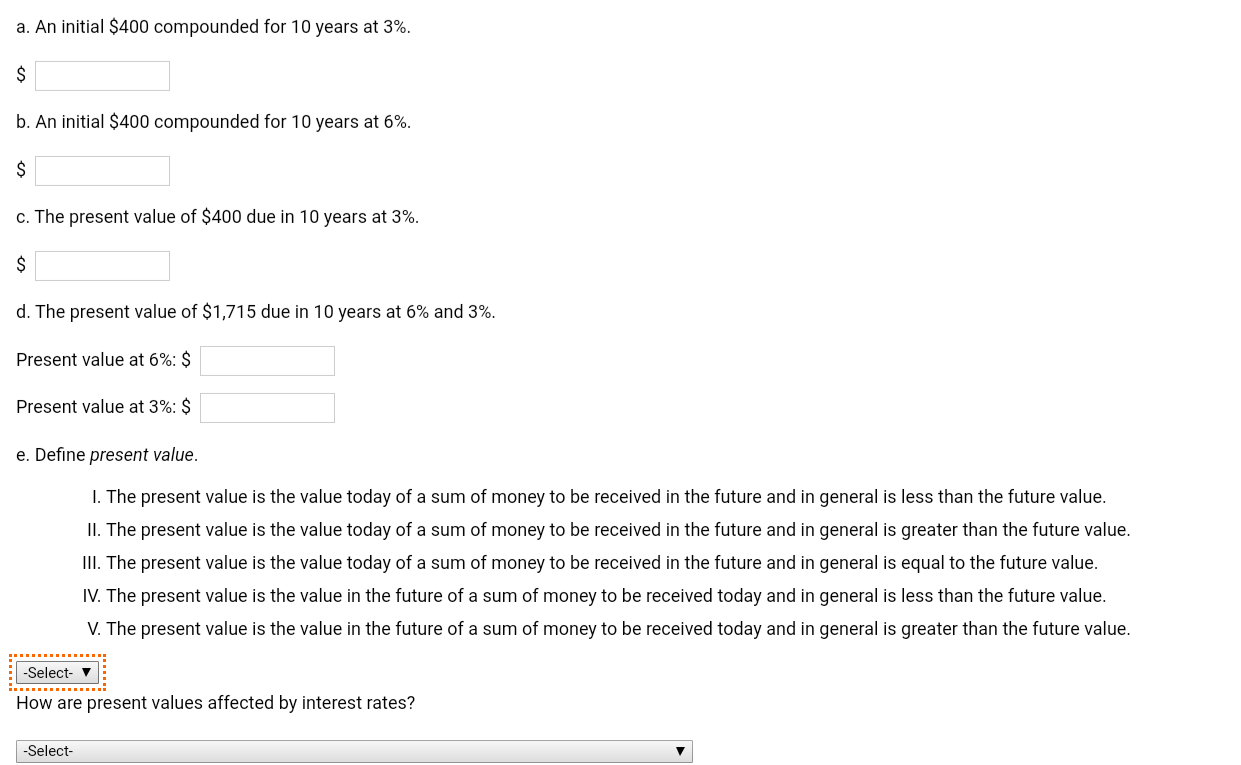The height and width of the screenshot is (765, 1241).
Task: Click the answer box for part a
Action: (101, 75)
